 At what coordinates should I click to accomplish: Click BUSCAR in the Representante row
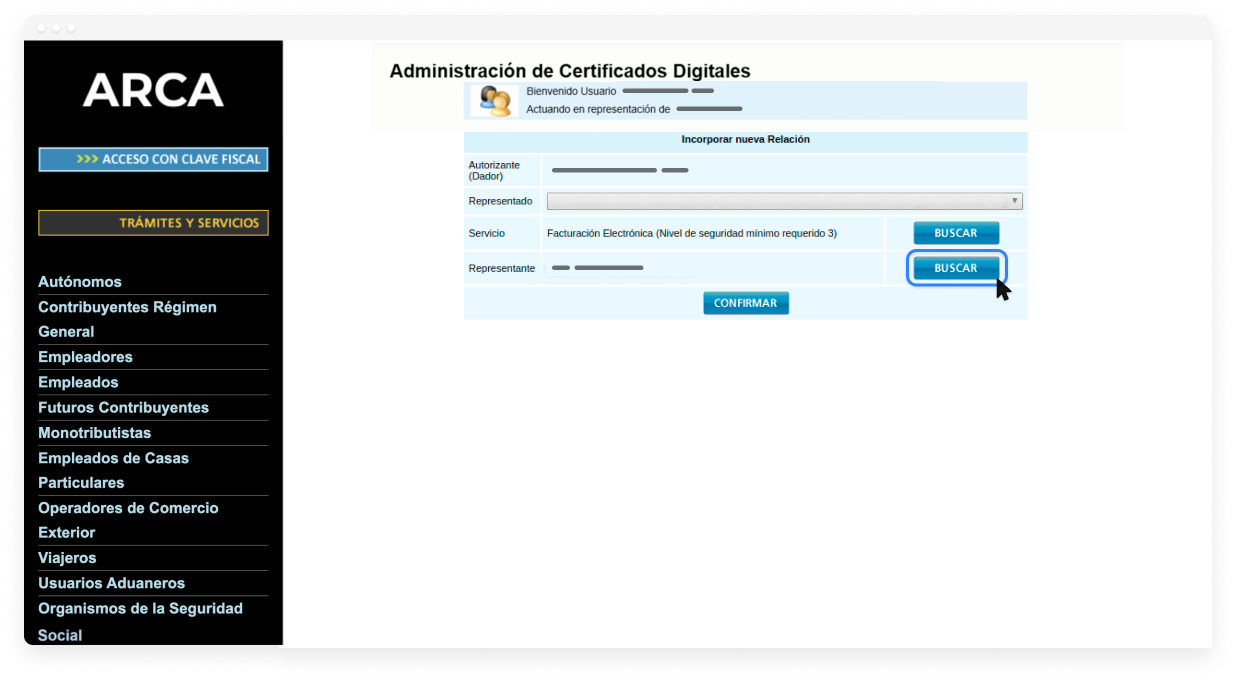pyautogui.click(x=956, y=268)
